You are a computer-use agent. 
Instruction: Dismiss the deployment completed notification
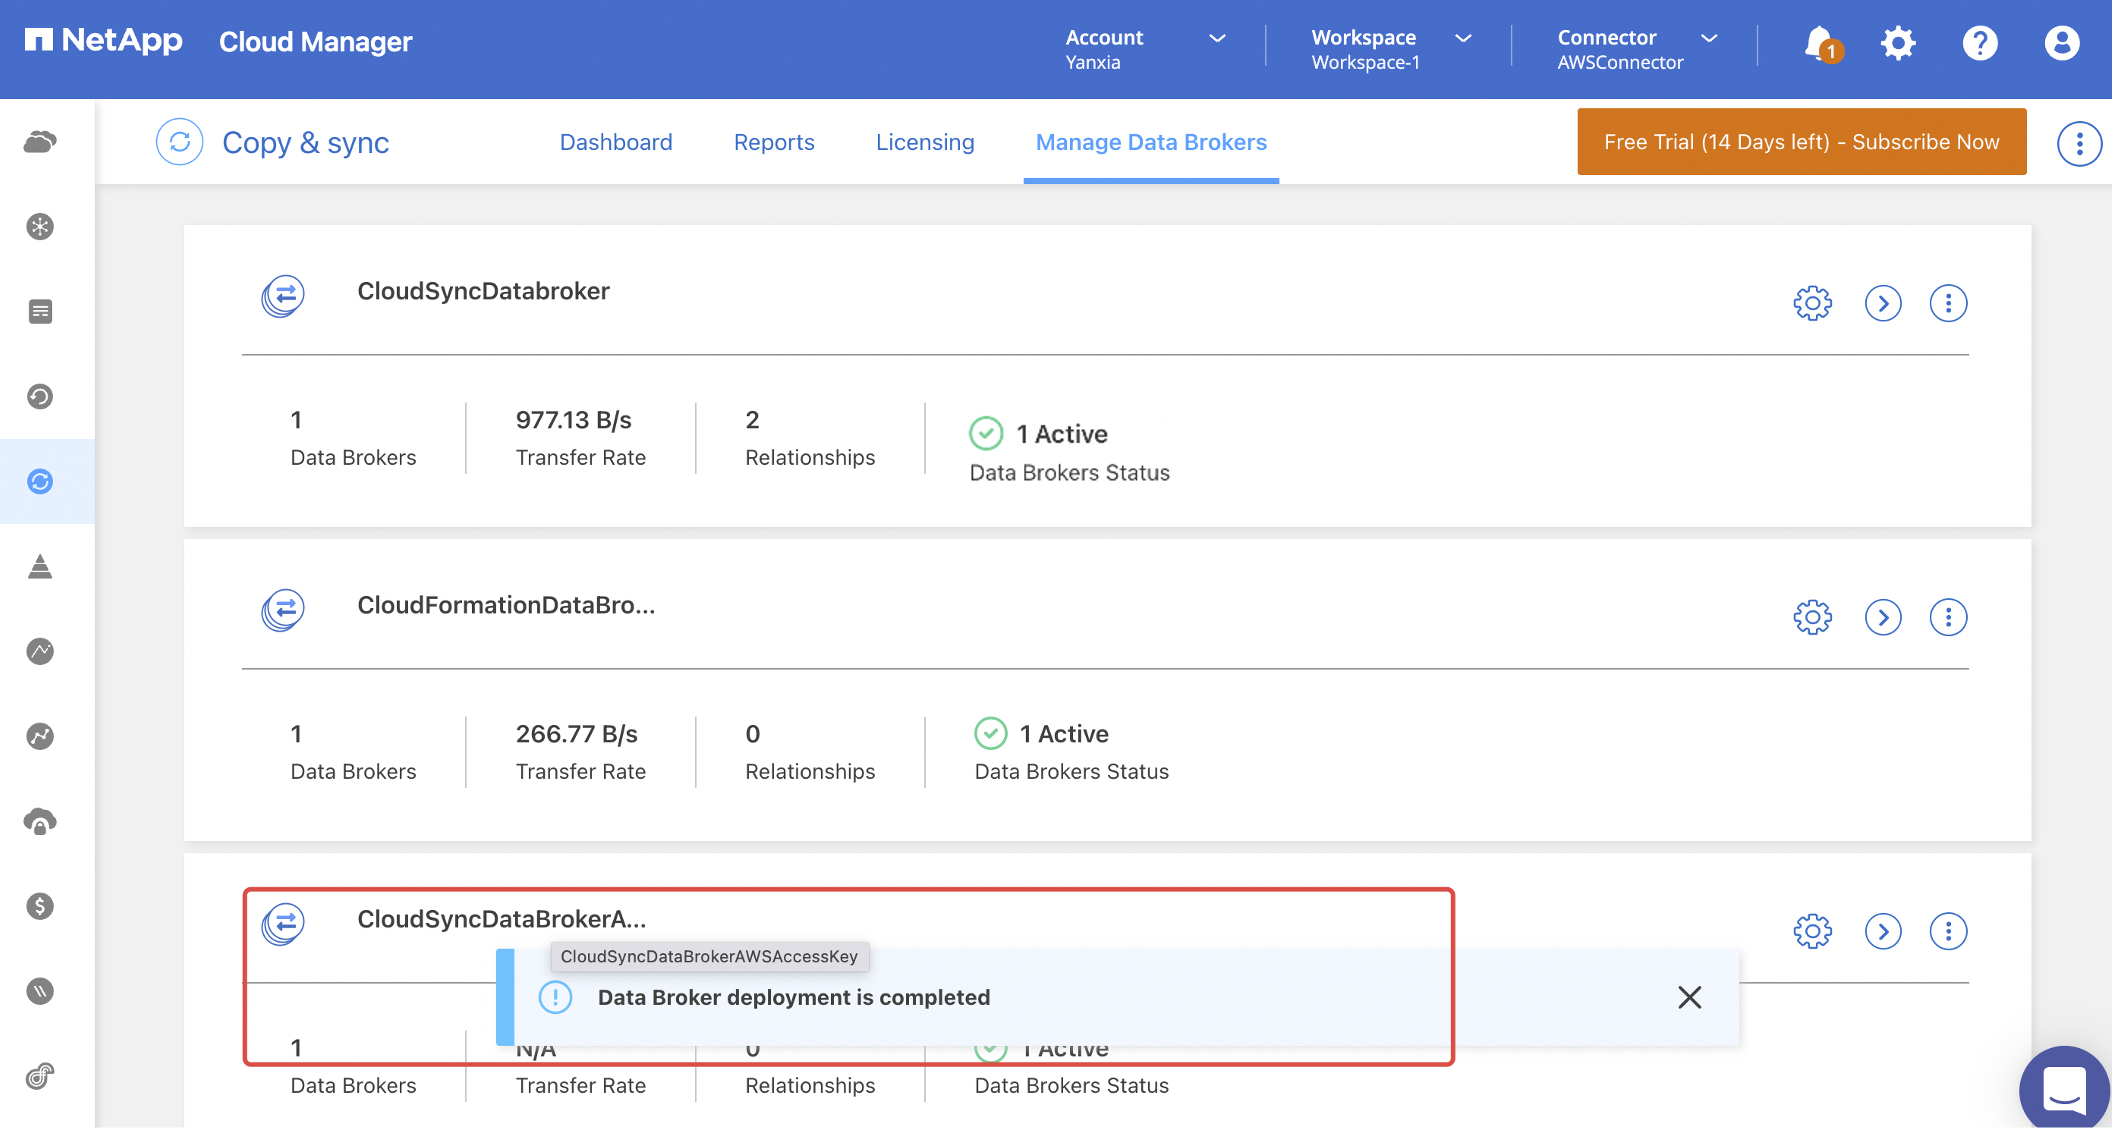click(x=1689, y=997)
